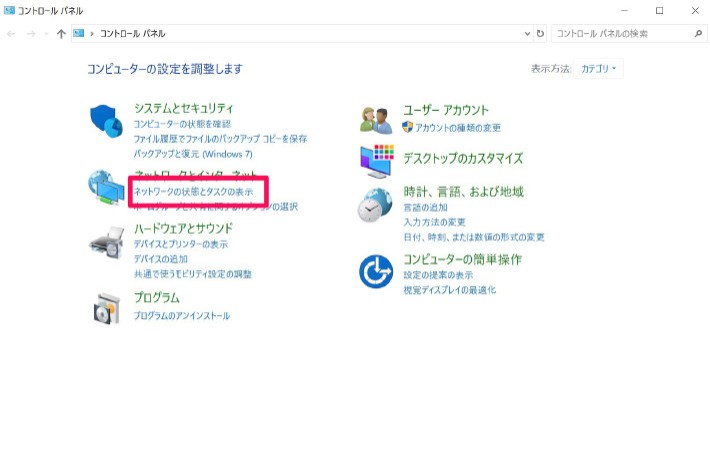Click デバイスとプリンターの表示 link
The height and width of the screenshot is (451, 710).
coord(181,245)
